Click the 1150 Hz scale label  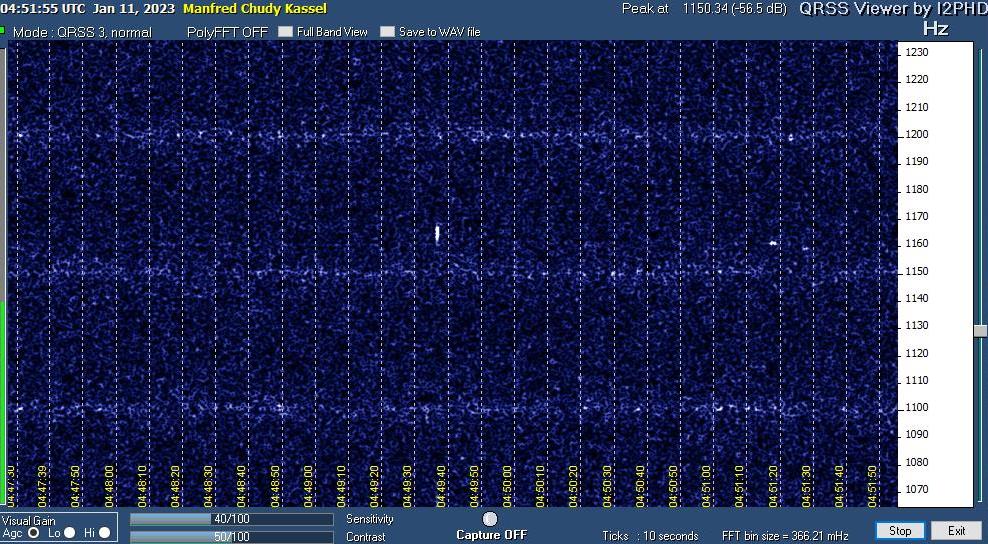[x=917, y=271]
